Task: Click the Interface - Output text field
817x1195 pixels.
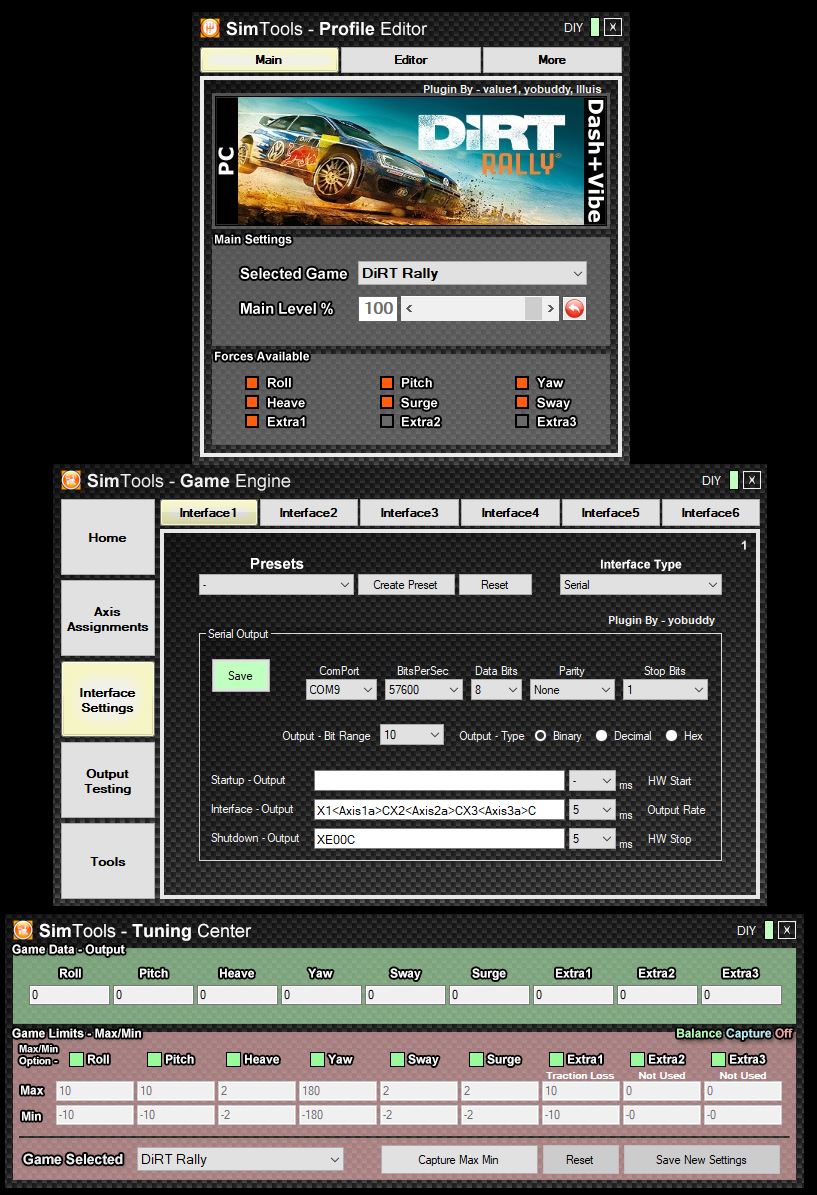Action: point(439,809)
